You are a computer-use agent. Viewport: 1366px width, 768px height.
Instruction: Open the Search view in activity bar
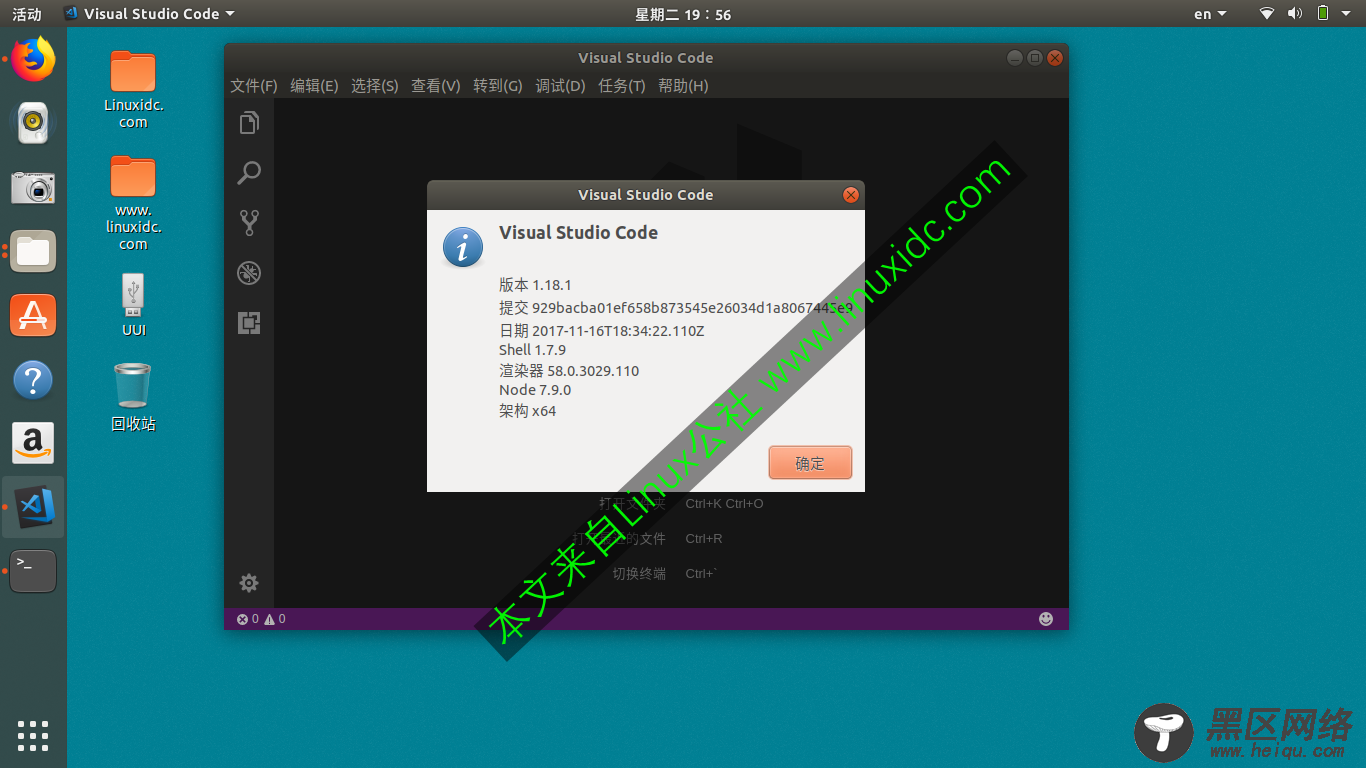pos(249,173)
